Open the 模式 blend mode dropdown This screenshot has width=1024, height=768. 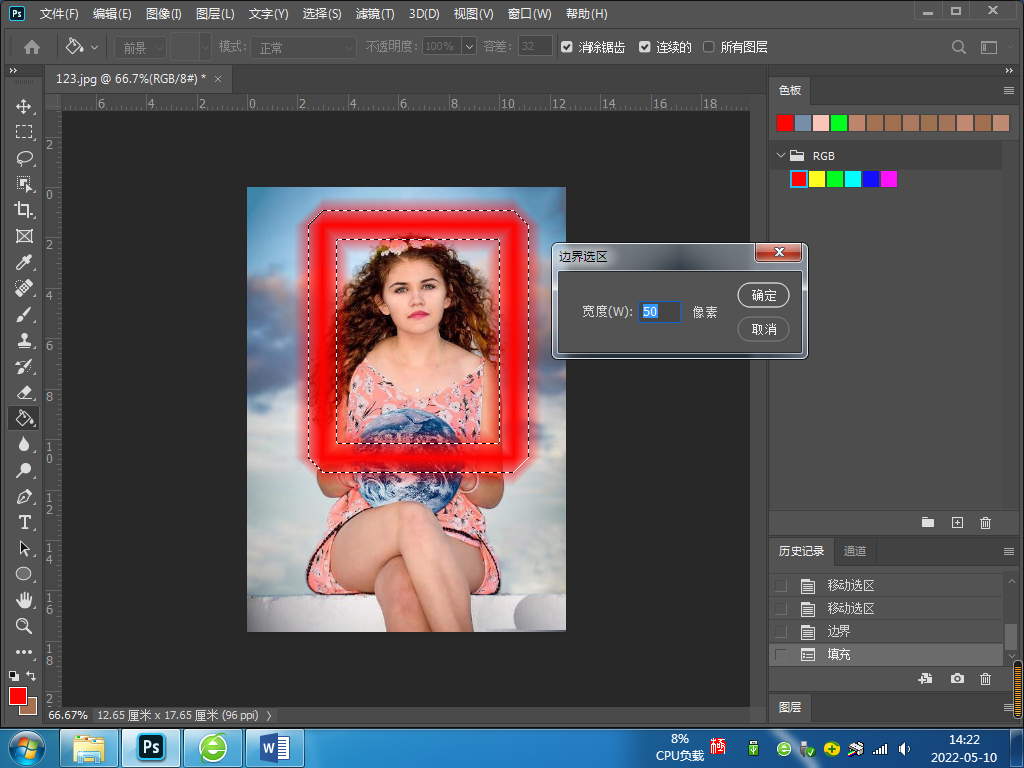pyautogui.click(x=303, y=47)
